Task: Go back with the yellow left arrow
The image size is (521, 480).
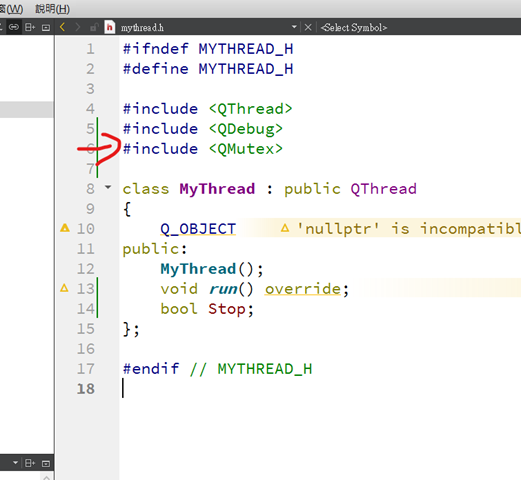Action: pyautogui.click(x=62, y=27)
